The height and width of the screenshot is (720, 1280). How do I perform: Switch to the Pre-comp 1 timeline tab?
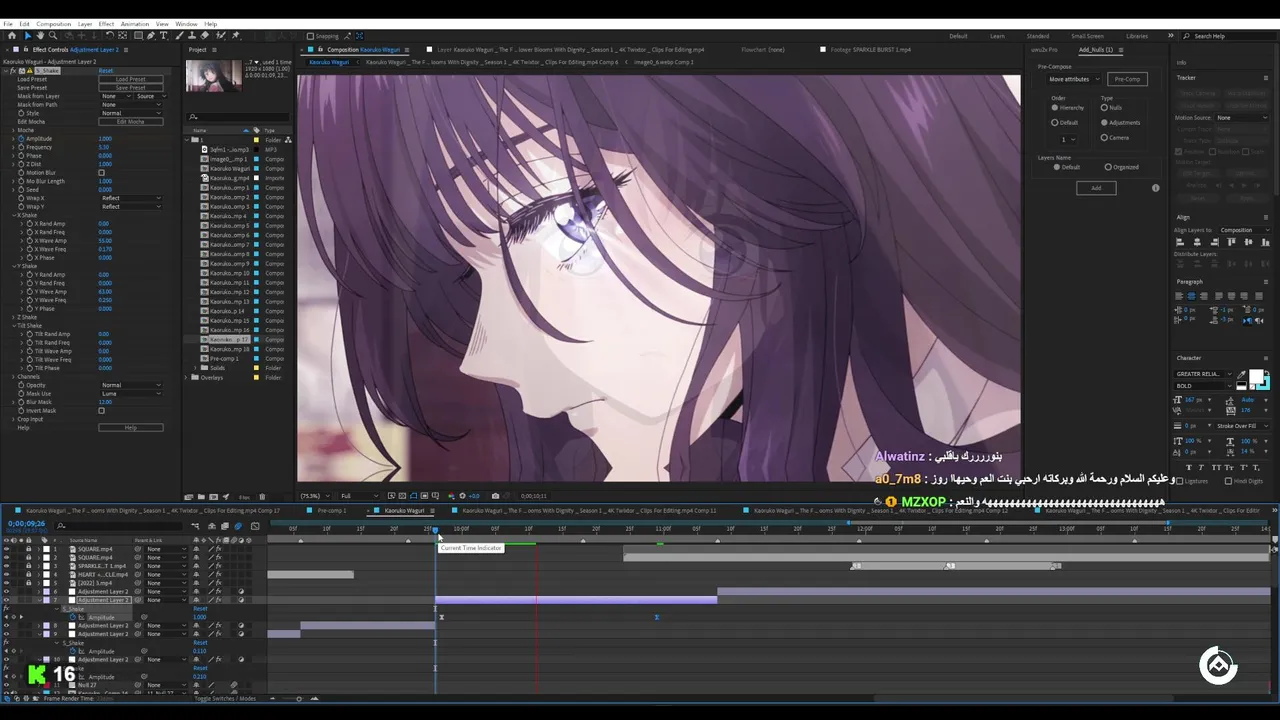tap(332, 510)
